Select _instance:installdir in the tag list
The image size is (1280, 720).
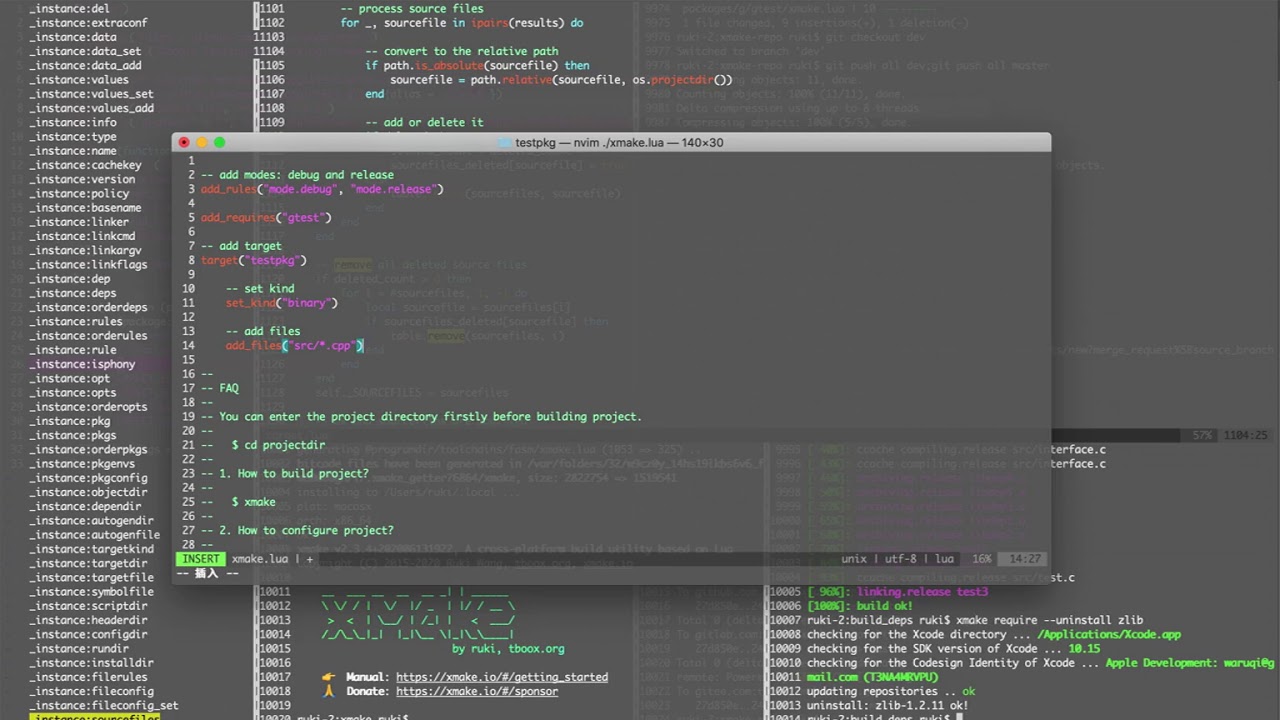click(x=91, y=663)
